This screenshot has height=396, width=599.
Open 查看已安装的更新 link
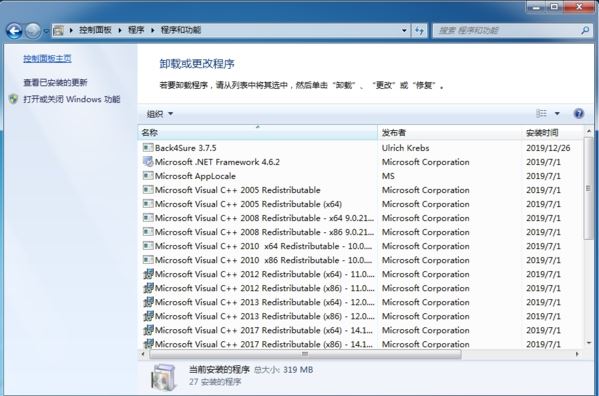[55, 82]
